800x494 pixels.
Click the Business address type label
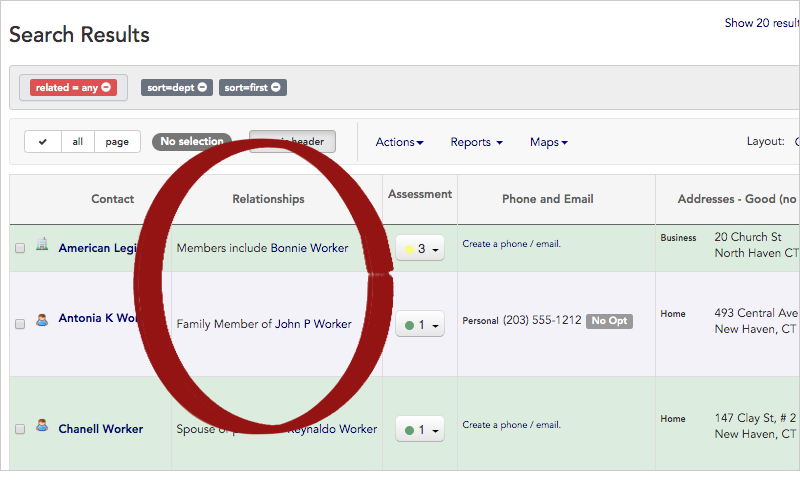pyautogui.click(x=678, y=238)
